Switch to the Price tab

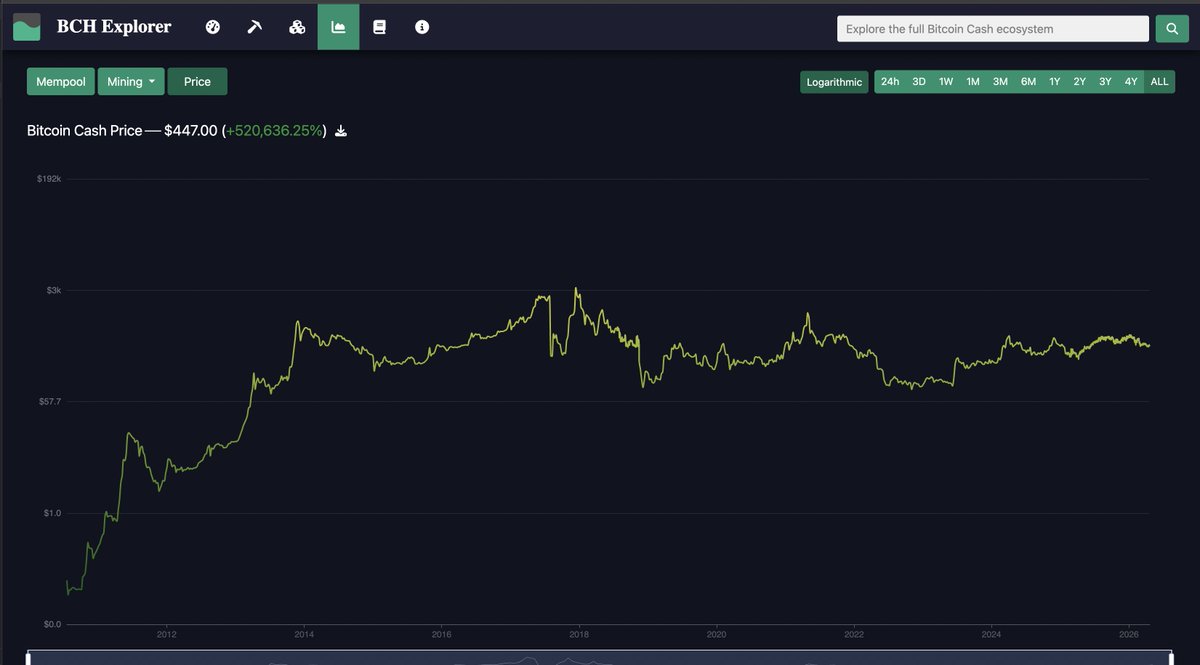197,81
